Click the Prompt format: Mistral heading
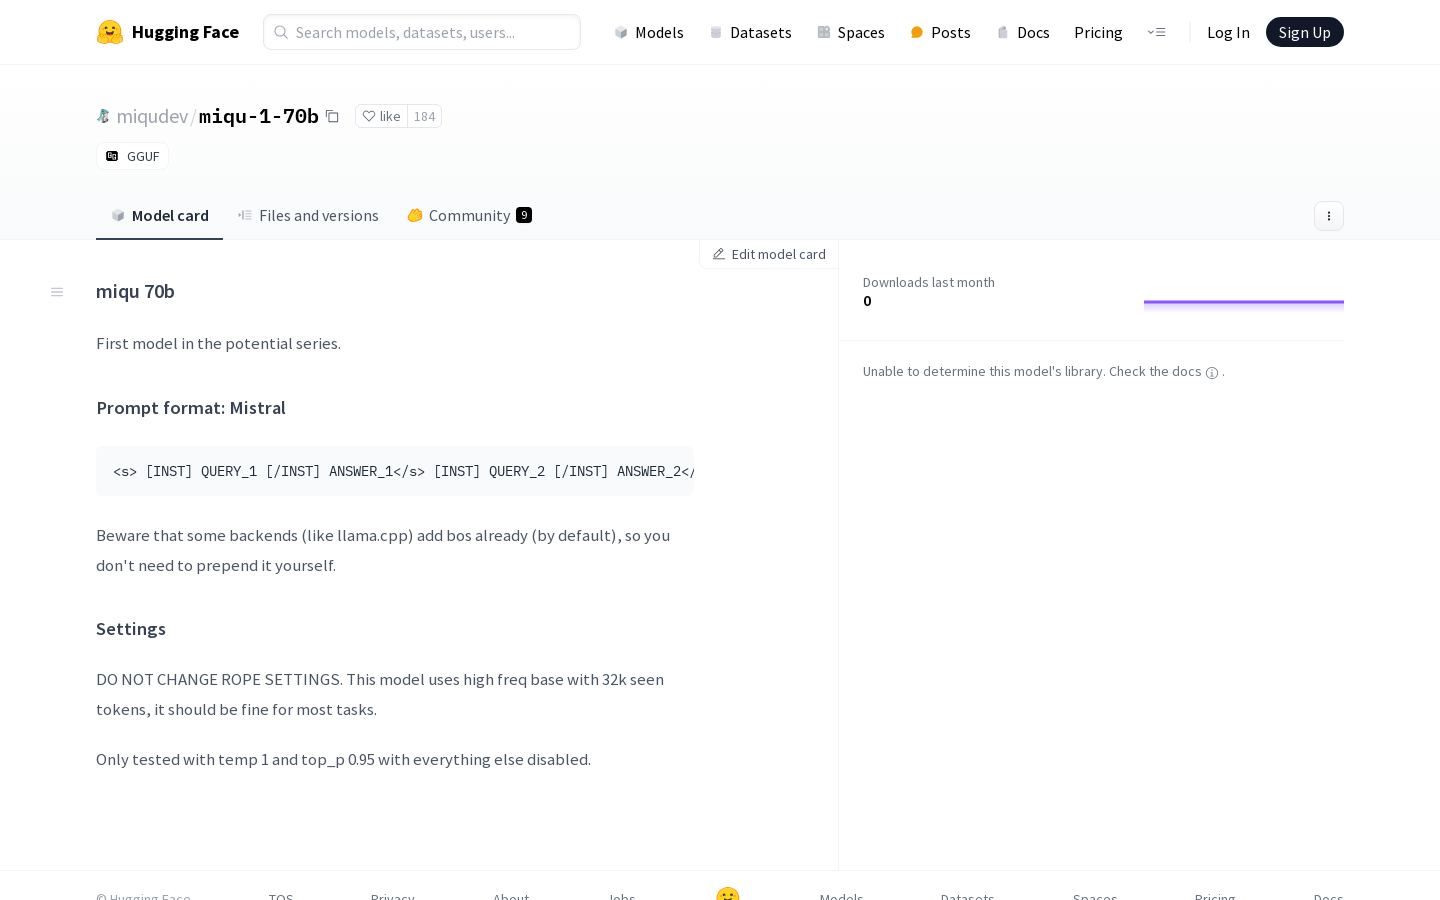The height and width of the screenshot is (900, 1440). point(191,408)
